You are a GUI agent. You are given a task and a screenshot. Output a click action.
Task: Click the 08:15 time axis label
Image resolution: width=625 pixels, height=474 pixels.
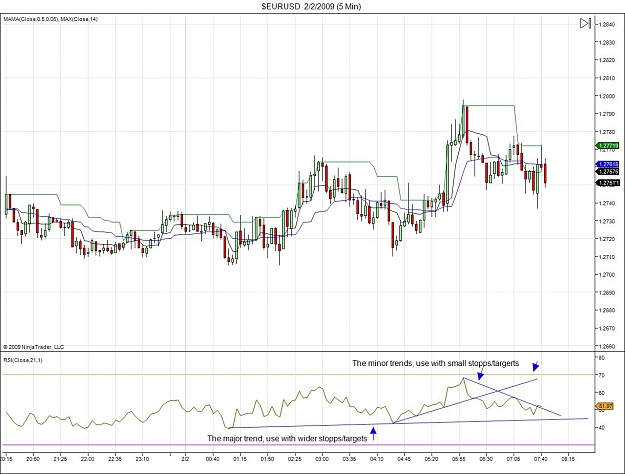(x=568, y=459)
